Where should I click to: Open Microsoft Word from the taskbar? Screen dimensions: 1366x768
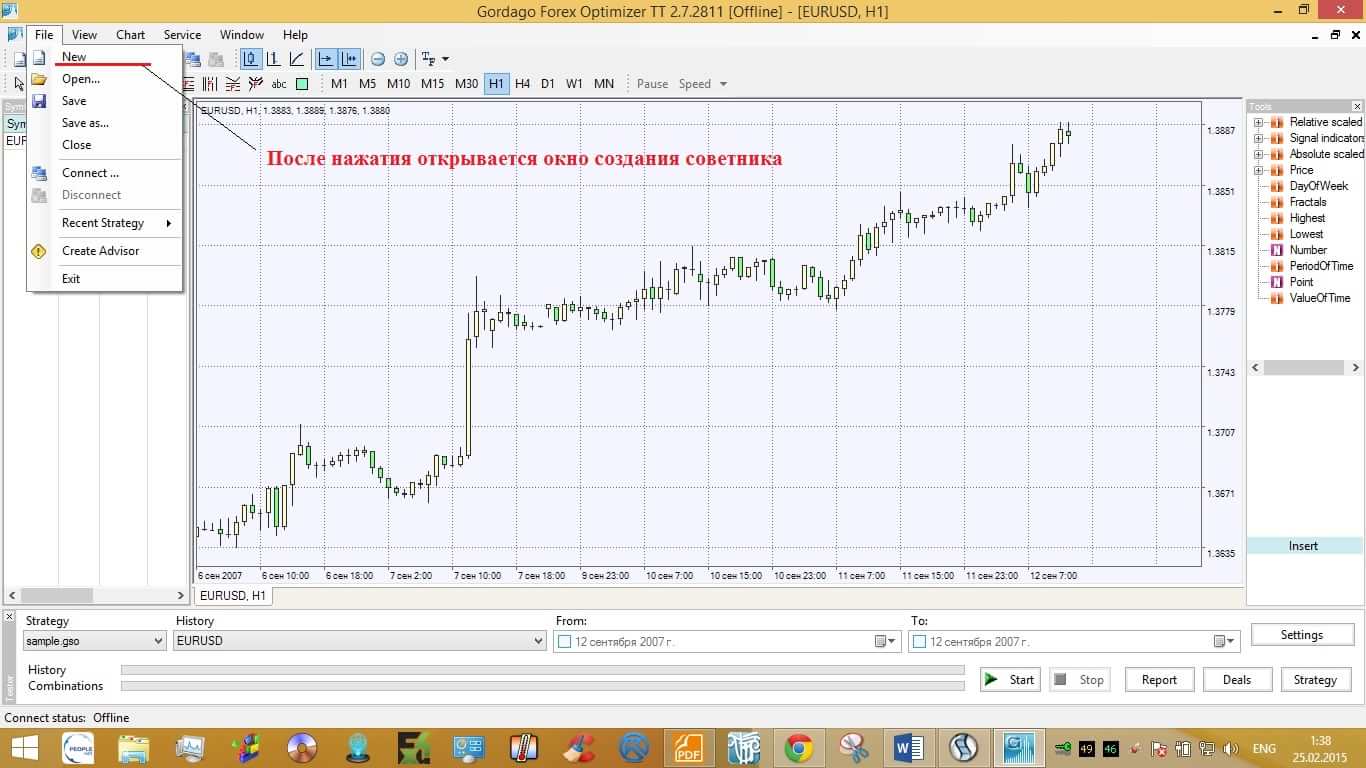[909, 748]
